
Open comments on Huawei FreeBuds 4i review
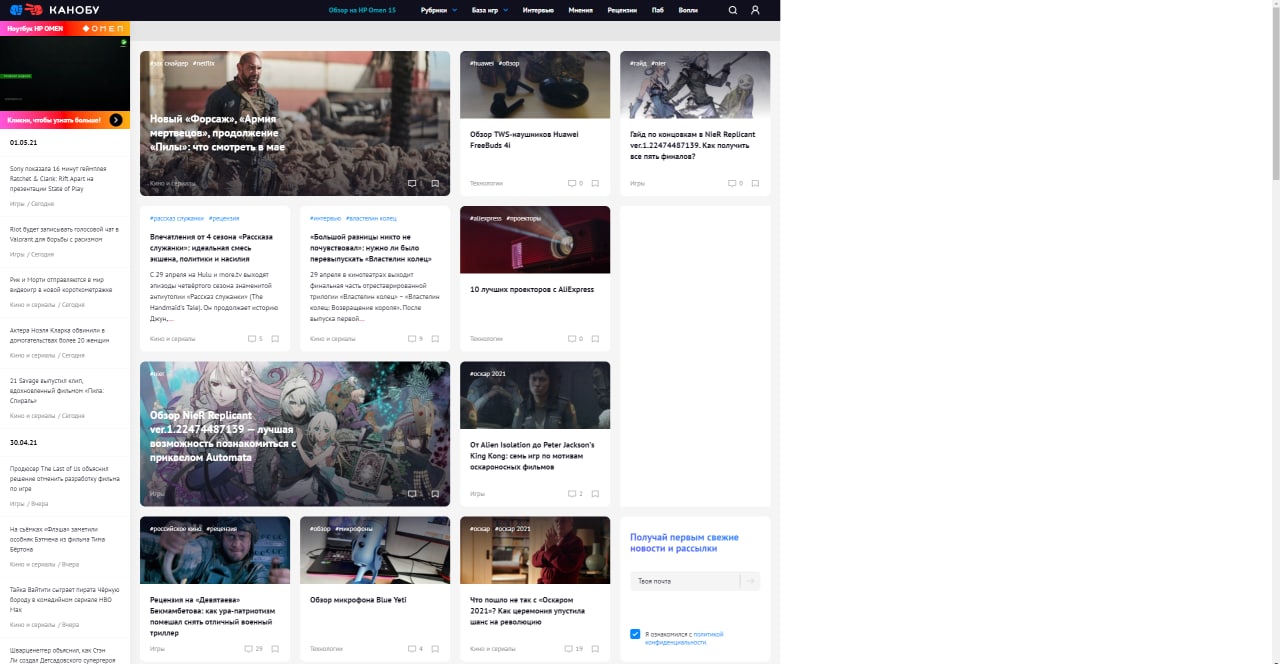[x=575, y=183]
